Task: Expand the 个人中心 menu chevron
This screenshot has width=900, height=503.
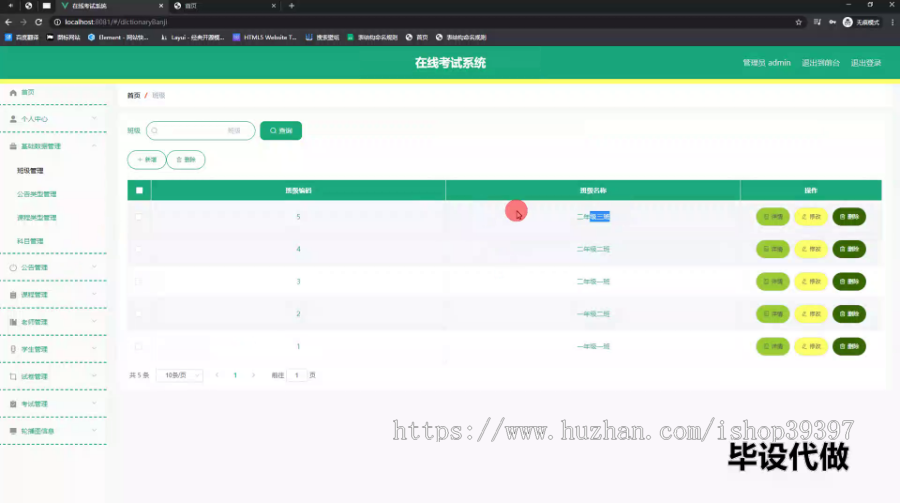Action: tap(94, 119)
